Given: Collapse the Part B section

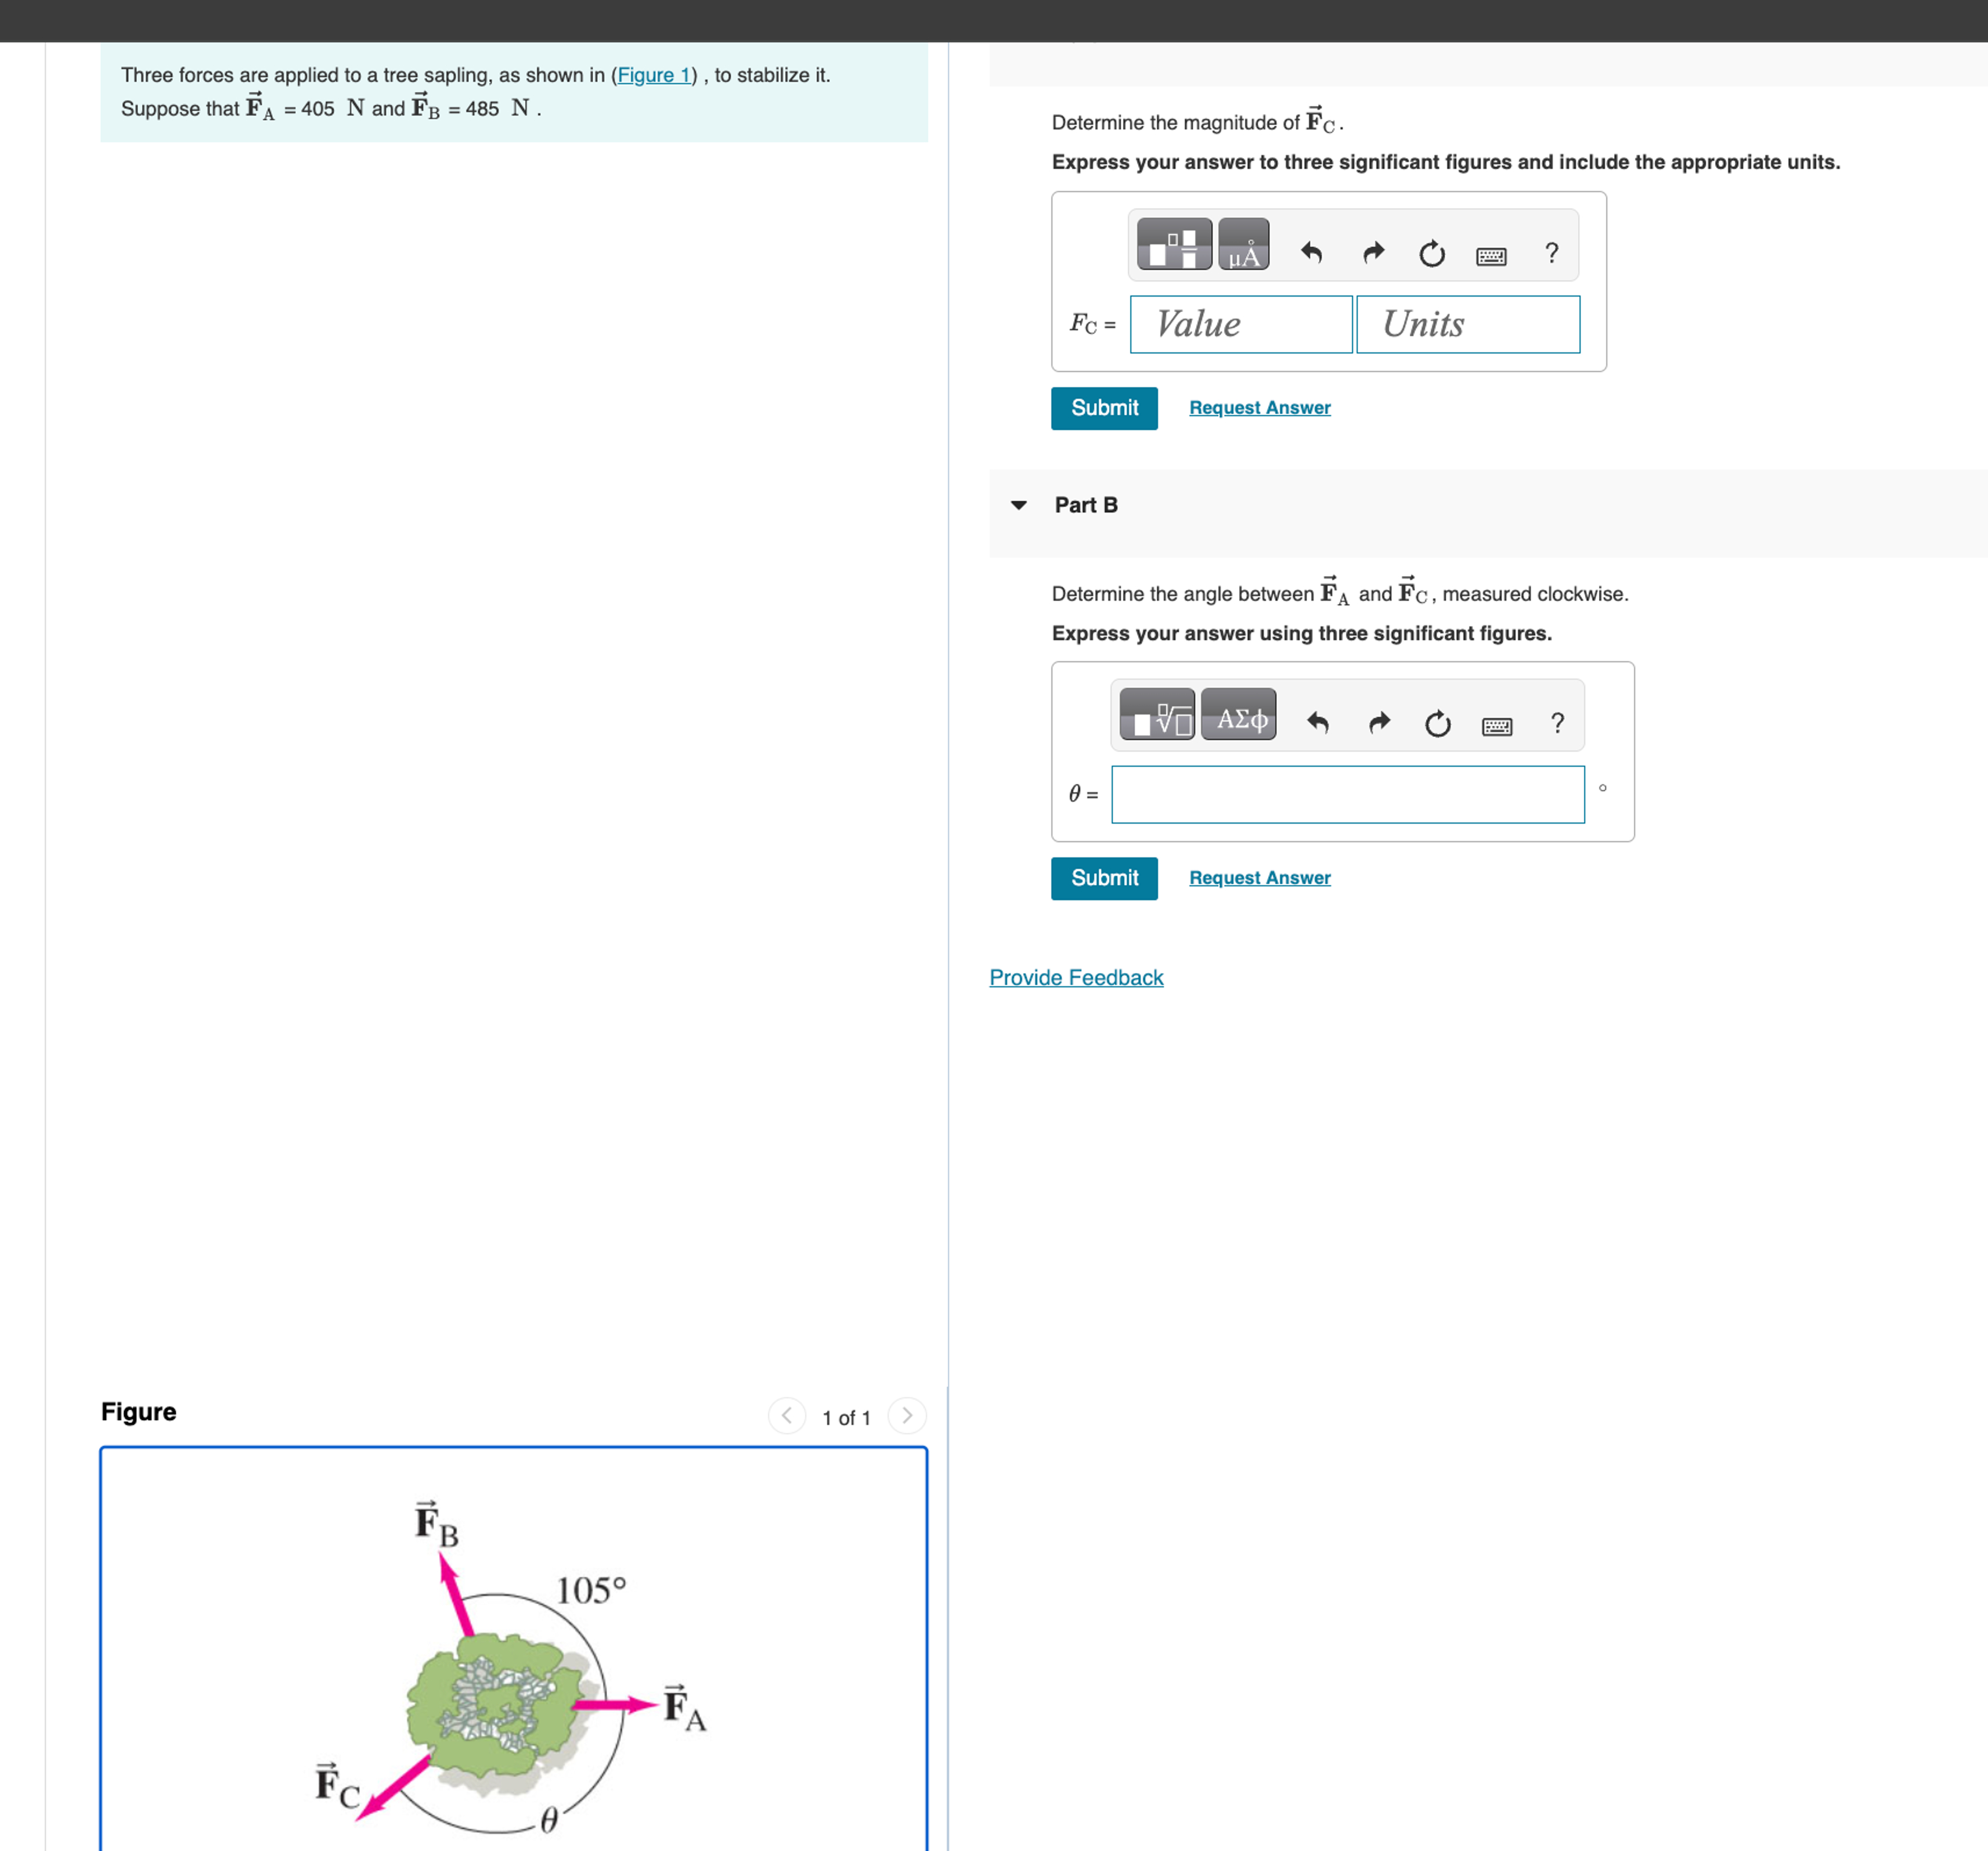Looking at the screenshot, I should coord(1019,505).
